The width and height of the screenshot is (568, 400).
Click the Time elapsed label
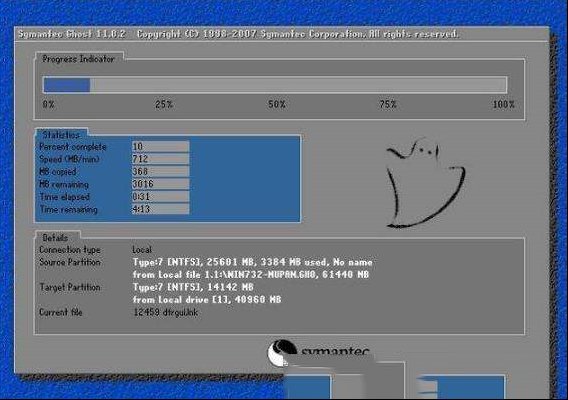64,197
